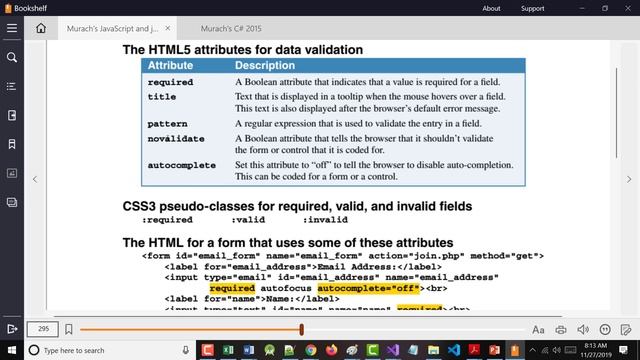Click the taskbar search box
This screenshot has width=640, height=360.
click(110, 350)
